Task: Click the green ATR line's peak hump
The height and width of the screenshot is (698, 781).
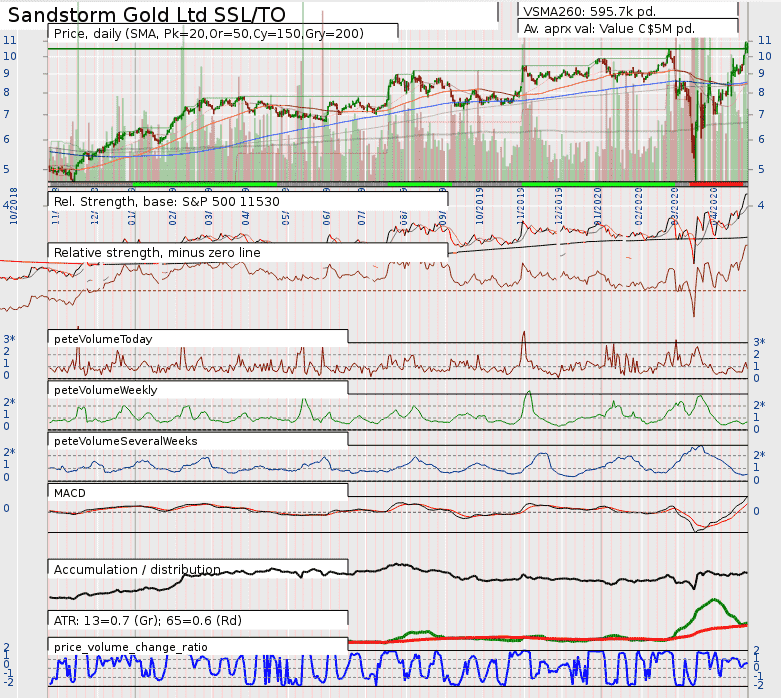Action: coord(713,600)
